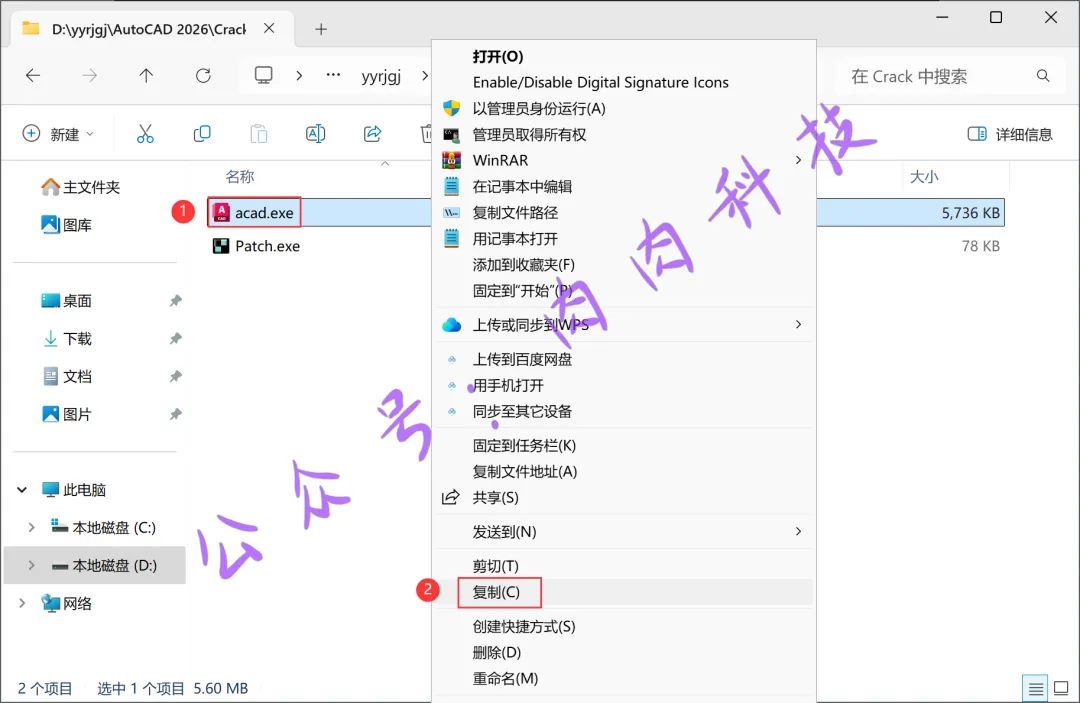Open the 新建 dropdown
Image resolution: width=1080 pixels, height=703 pixels.
59,134
